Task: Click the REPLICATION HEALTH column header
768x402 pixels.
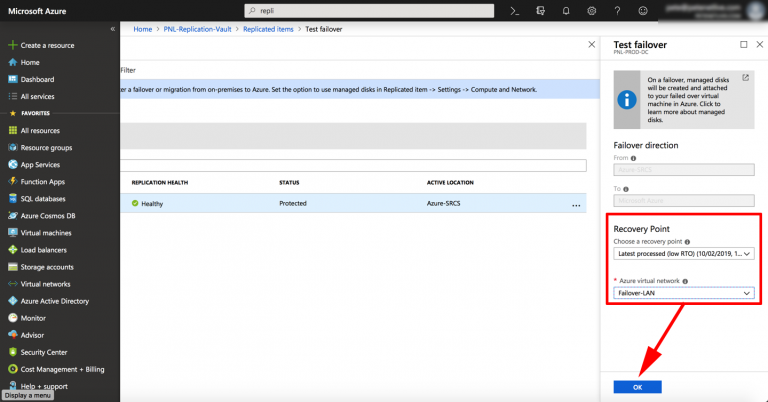Action: coord(160,183)
